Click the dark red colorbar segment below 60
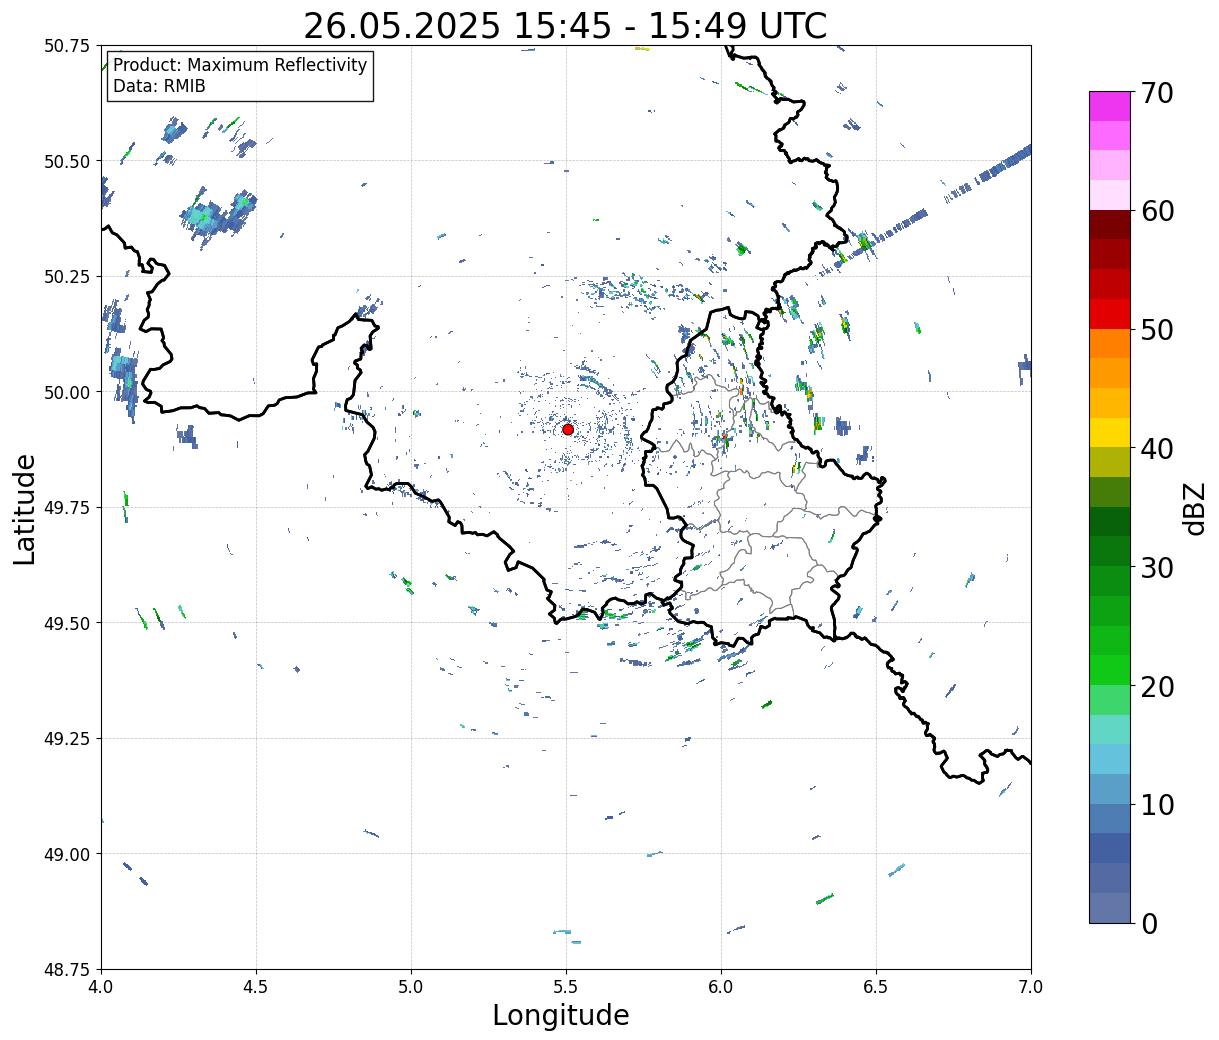Viewport: 1219px width, 1040px height. pos(1110,225)
